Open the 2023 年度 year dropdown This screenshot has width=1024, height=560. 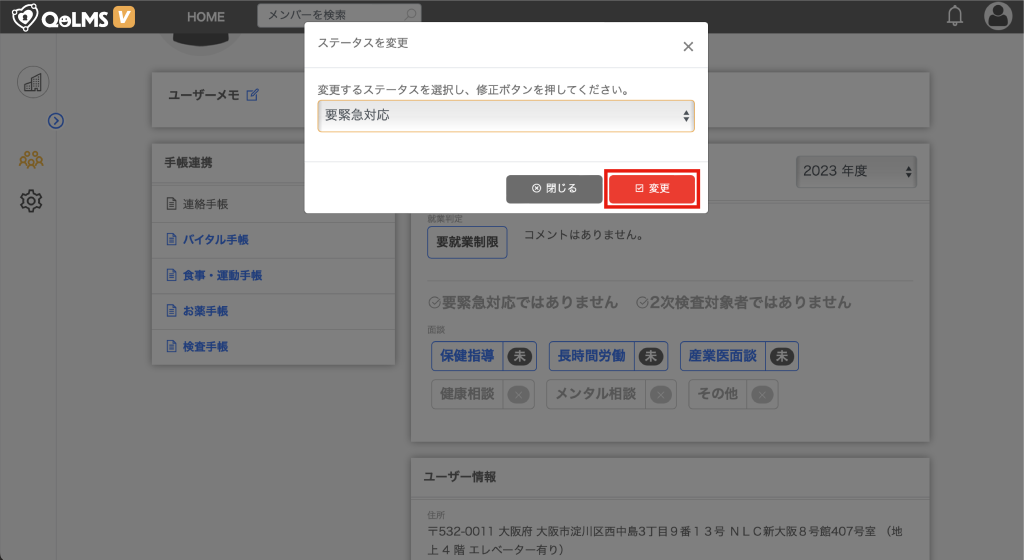pyautogui.click(x=856, y=171)
